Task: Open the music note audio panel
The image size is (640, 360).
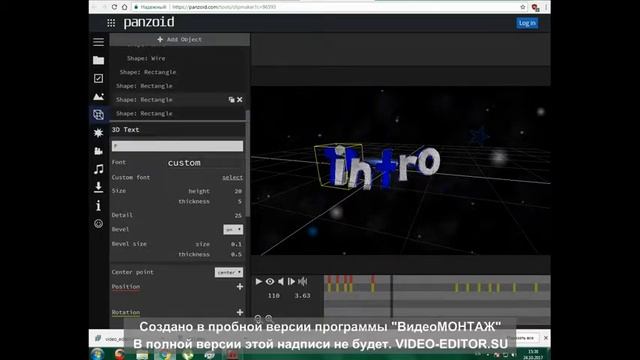Action: pos(98,169)
